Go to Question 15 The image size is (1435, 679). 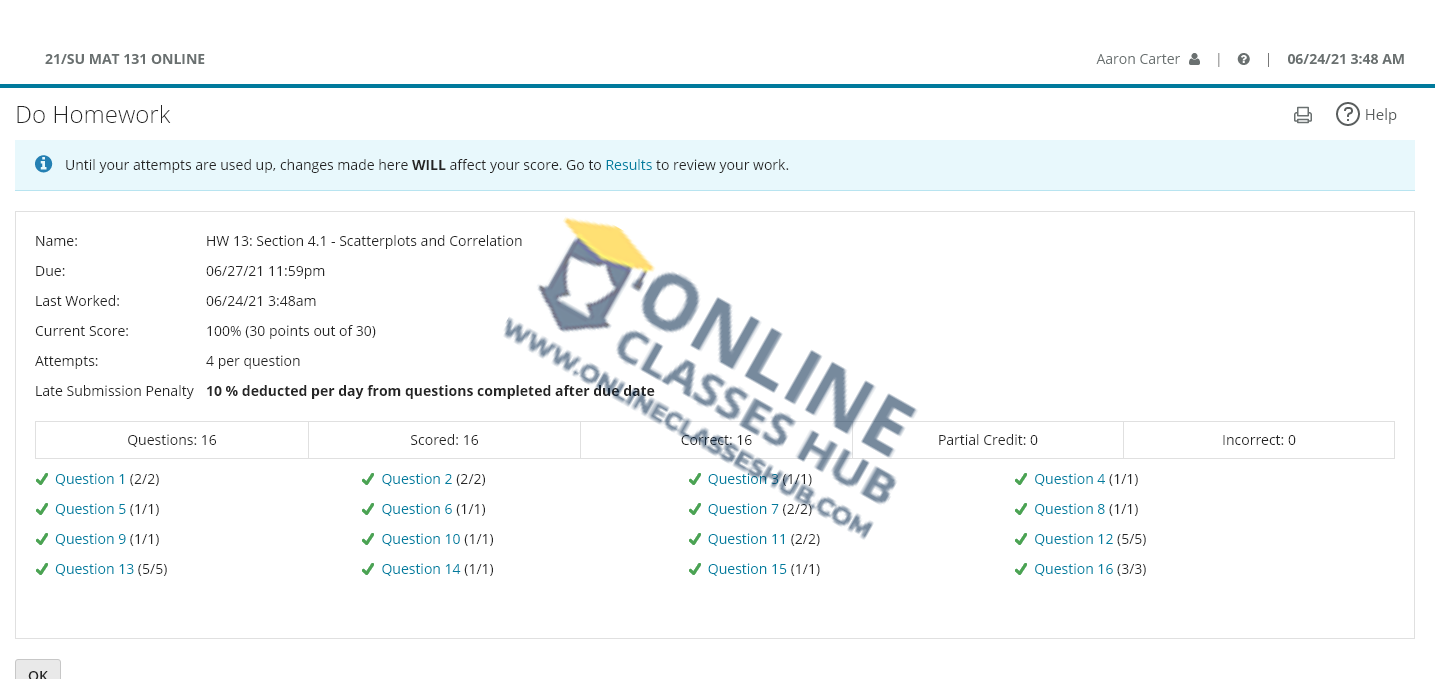(x=747, y=569)
